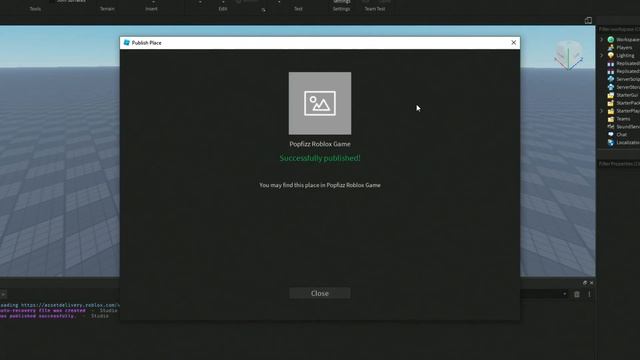Select the SoundService icon in Explorer
This screenshot has width=640, height=360.
point(611,127)
